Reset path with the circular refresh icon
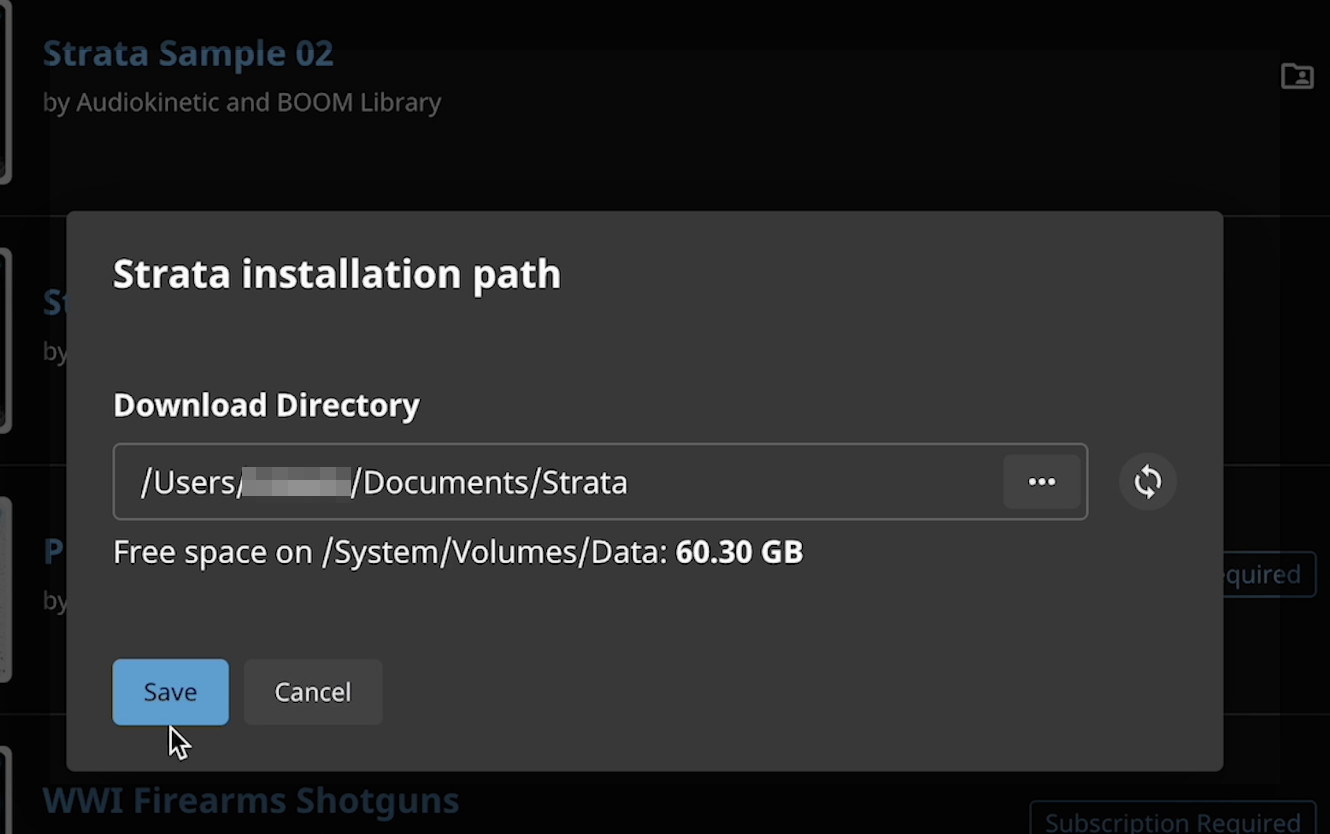 pyautogui.click(x=1148, y=482)
